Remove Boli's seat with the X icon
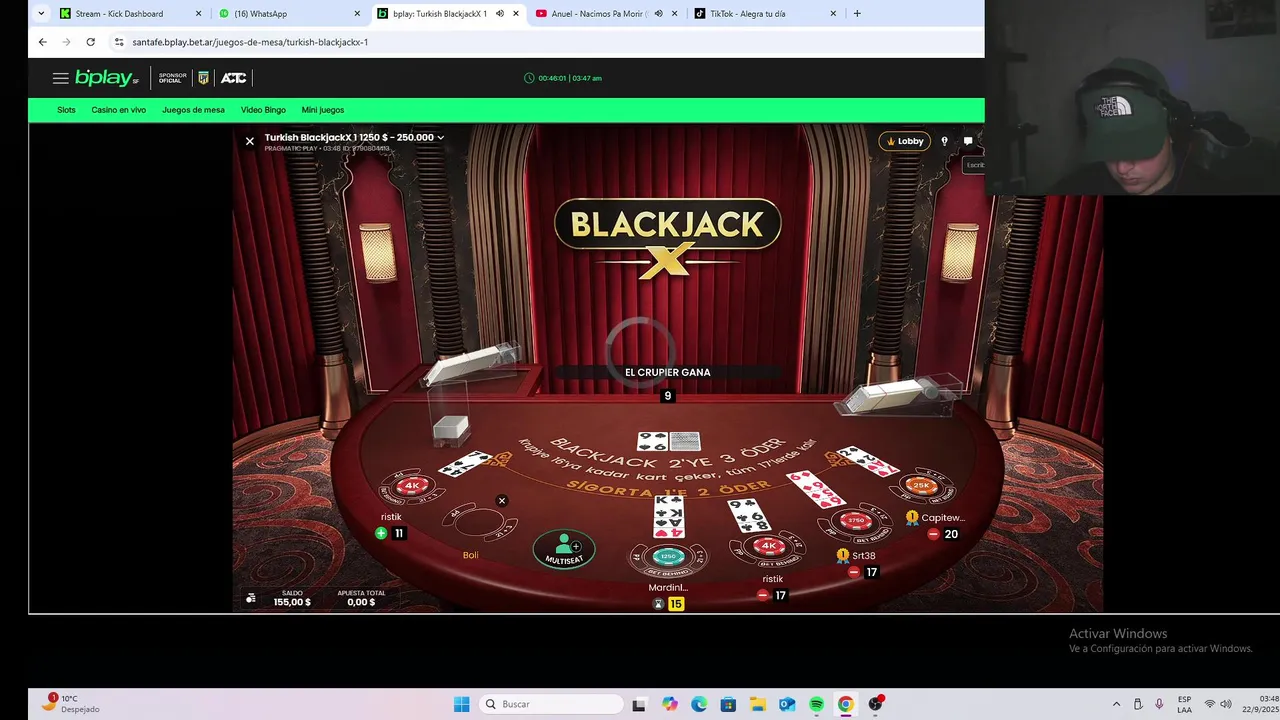Screen dimensions: 1280x720 pos(502,501)
